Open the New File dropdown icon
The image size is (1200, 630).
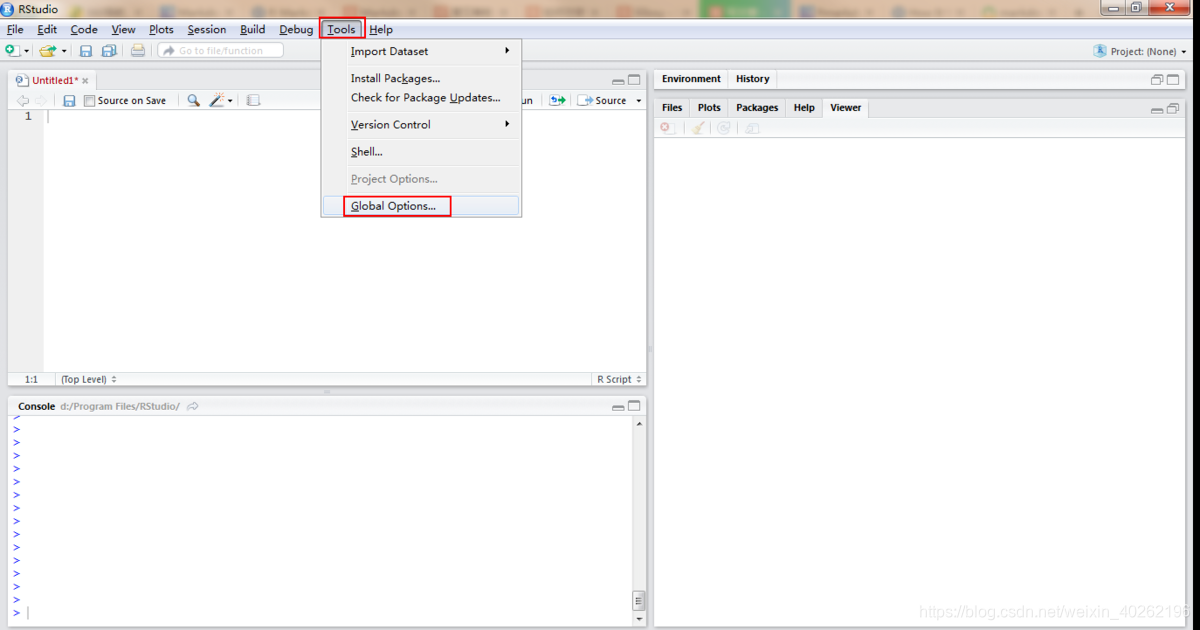coord(12,50)
